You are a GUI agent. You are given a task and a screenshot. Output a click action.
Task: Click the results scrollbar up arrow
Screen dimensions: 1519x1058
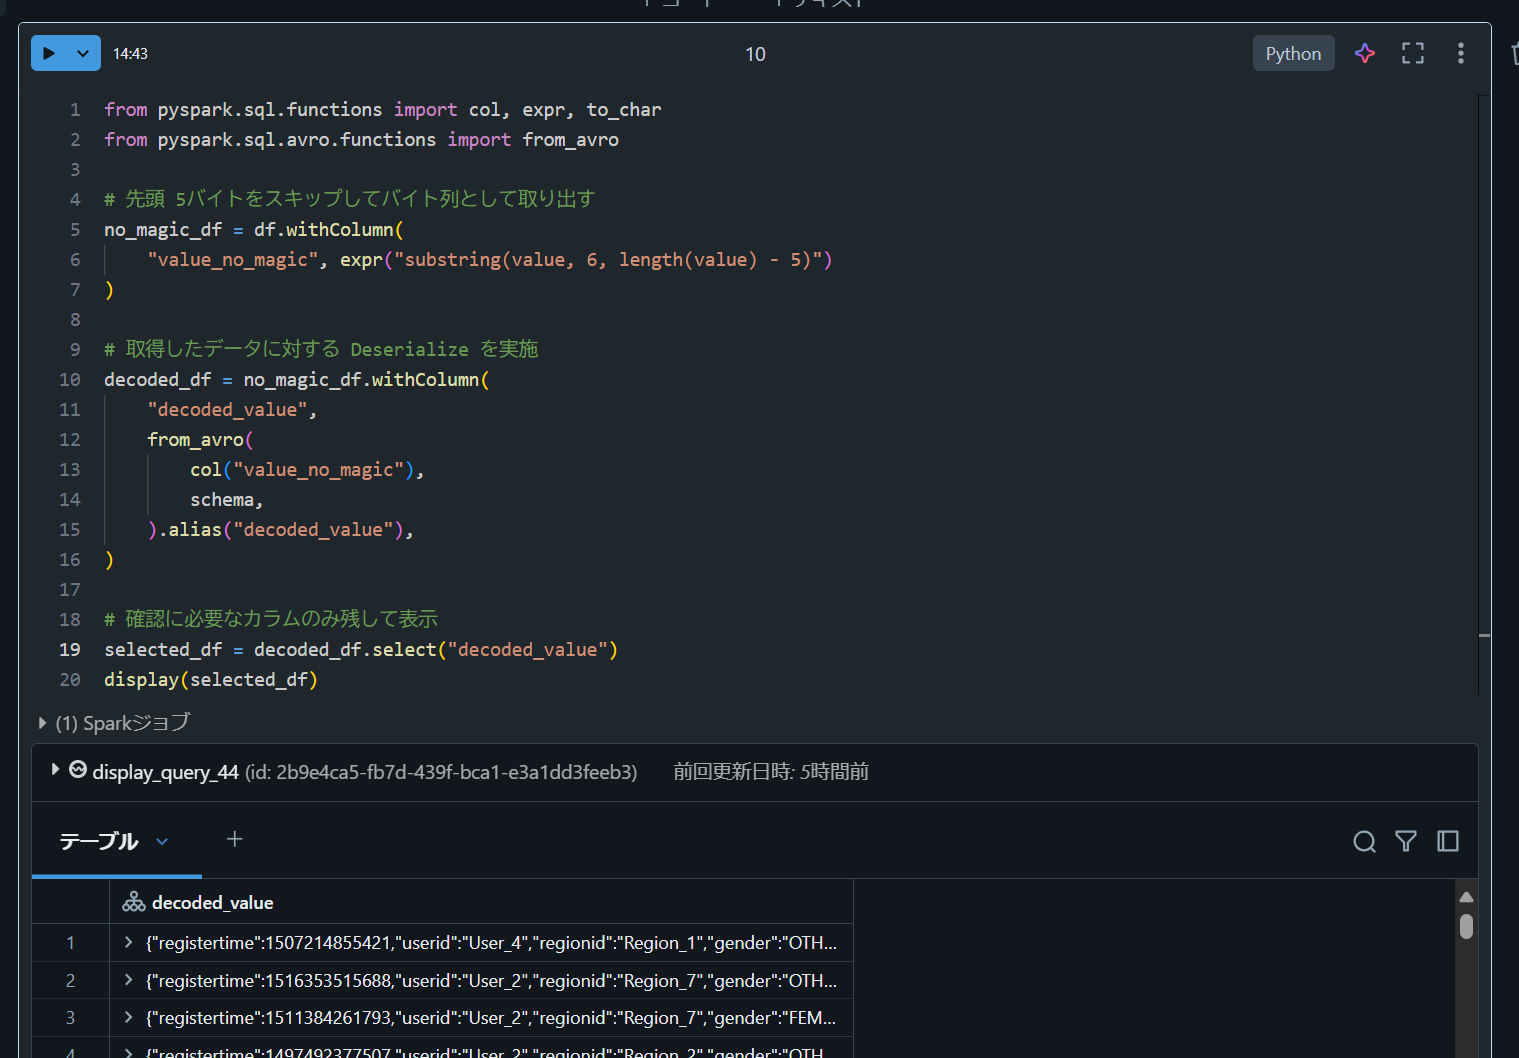tap(1466, 897)
